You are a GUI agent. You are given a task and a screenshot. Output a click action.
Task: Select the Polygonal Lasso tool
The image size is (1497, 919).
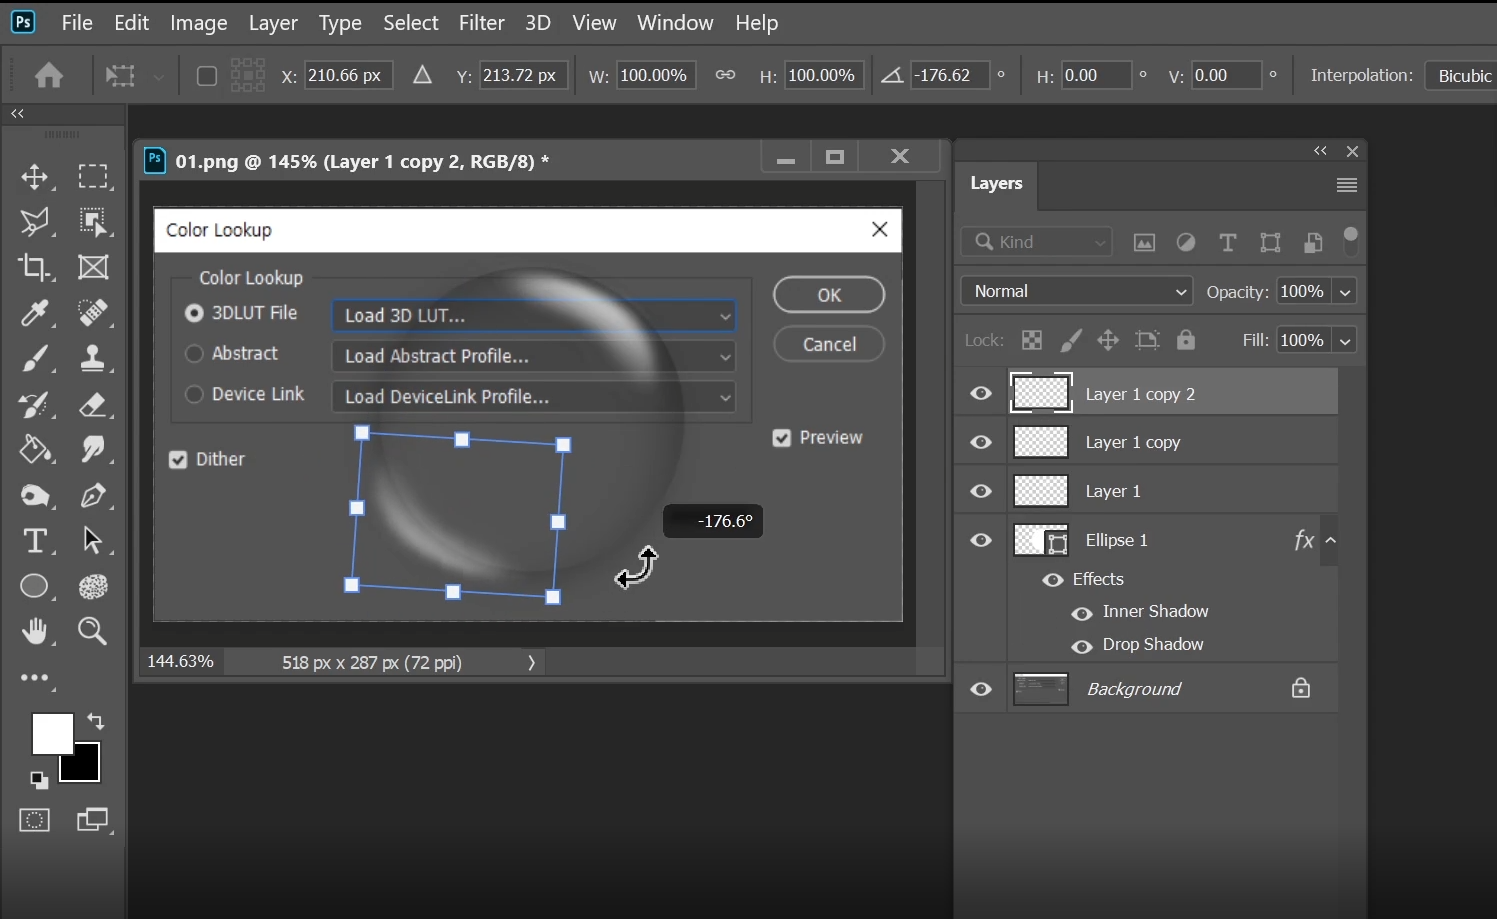34,222
